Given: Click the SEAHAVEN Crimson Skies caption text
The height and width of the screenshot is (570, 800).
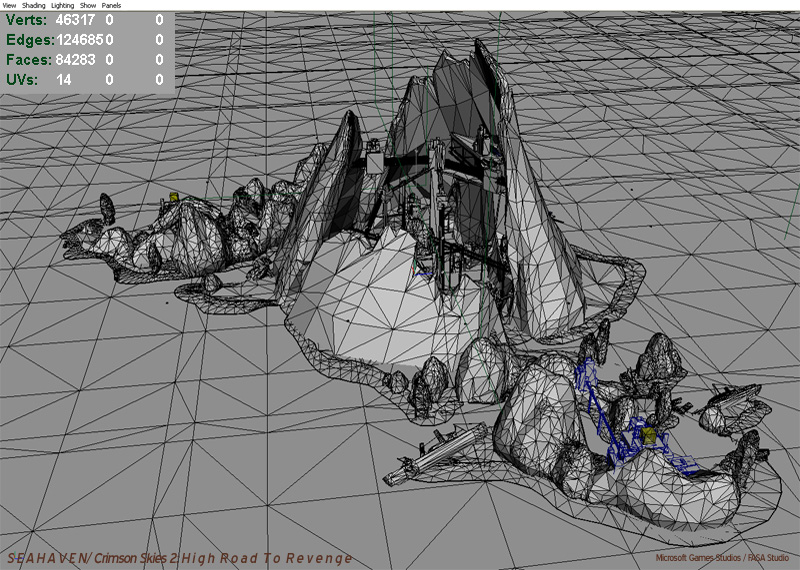Looking at the screenshot, I should point(180,558).
